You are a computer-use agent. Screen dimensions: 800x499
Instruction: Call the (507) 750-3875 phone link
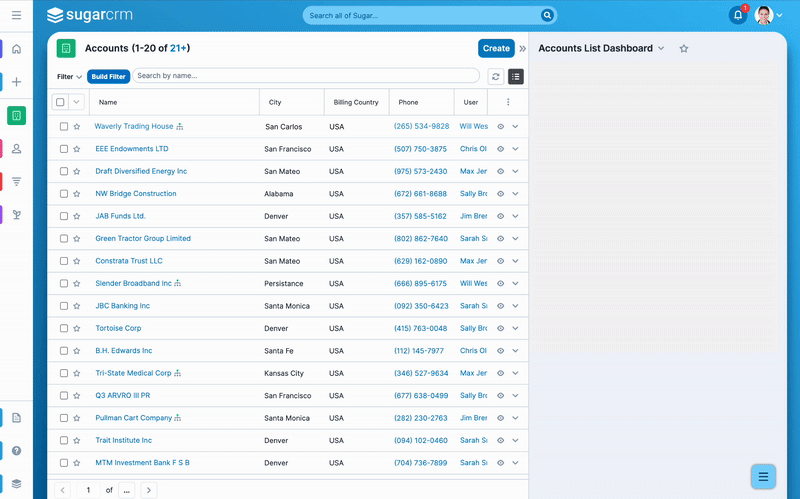tap(420, 149)
